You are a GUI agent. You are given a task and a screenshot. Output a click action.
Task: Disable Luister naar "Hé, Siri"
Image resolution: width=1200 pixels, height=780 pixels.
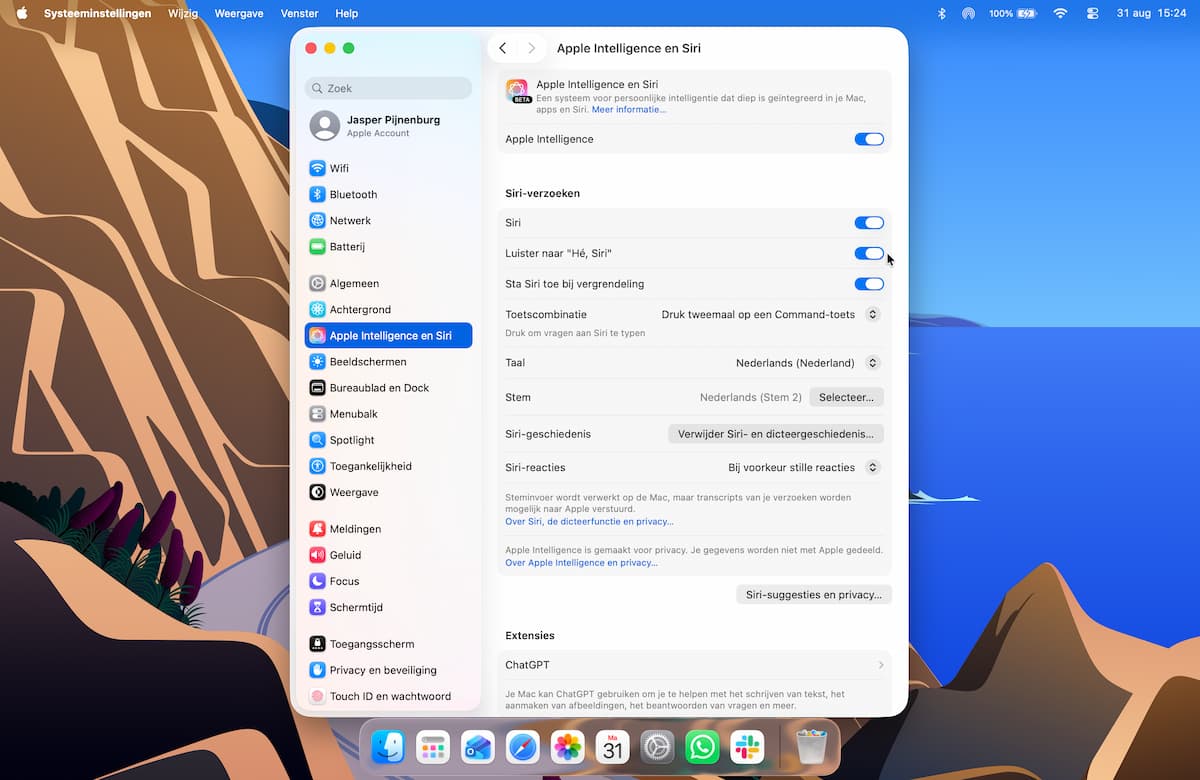pyautogui.click(x=869, y=253)
